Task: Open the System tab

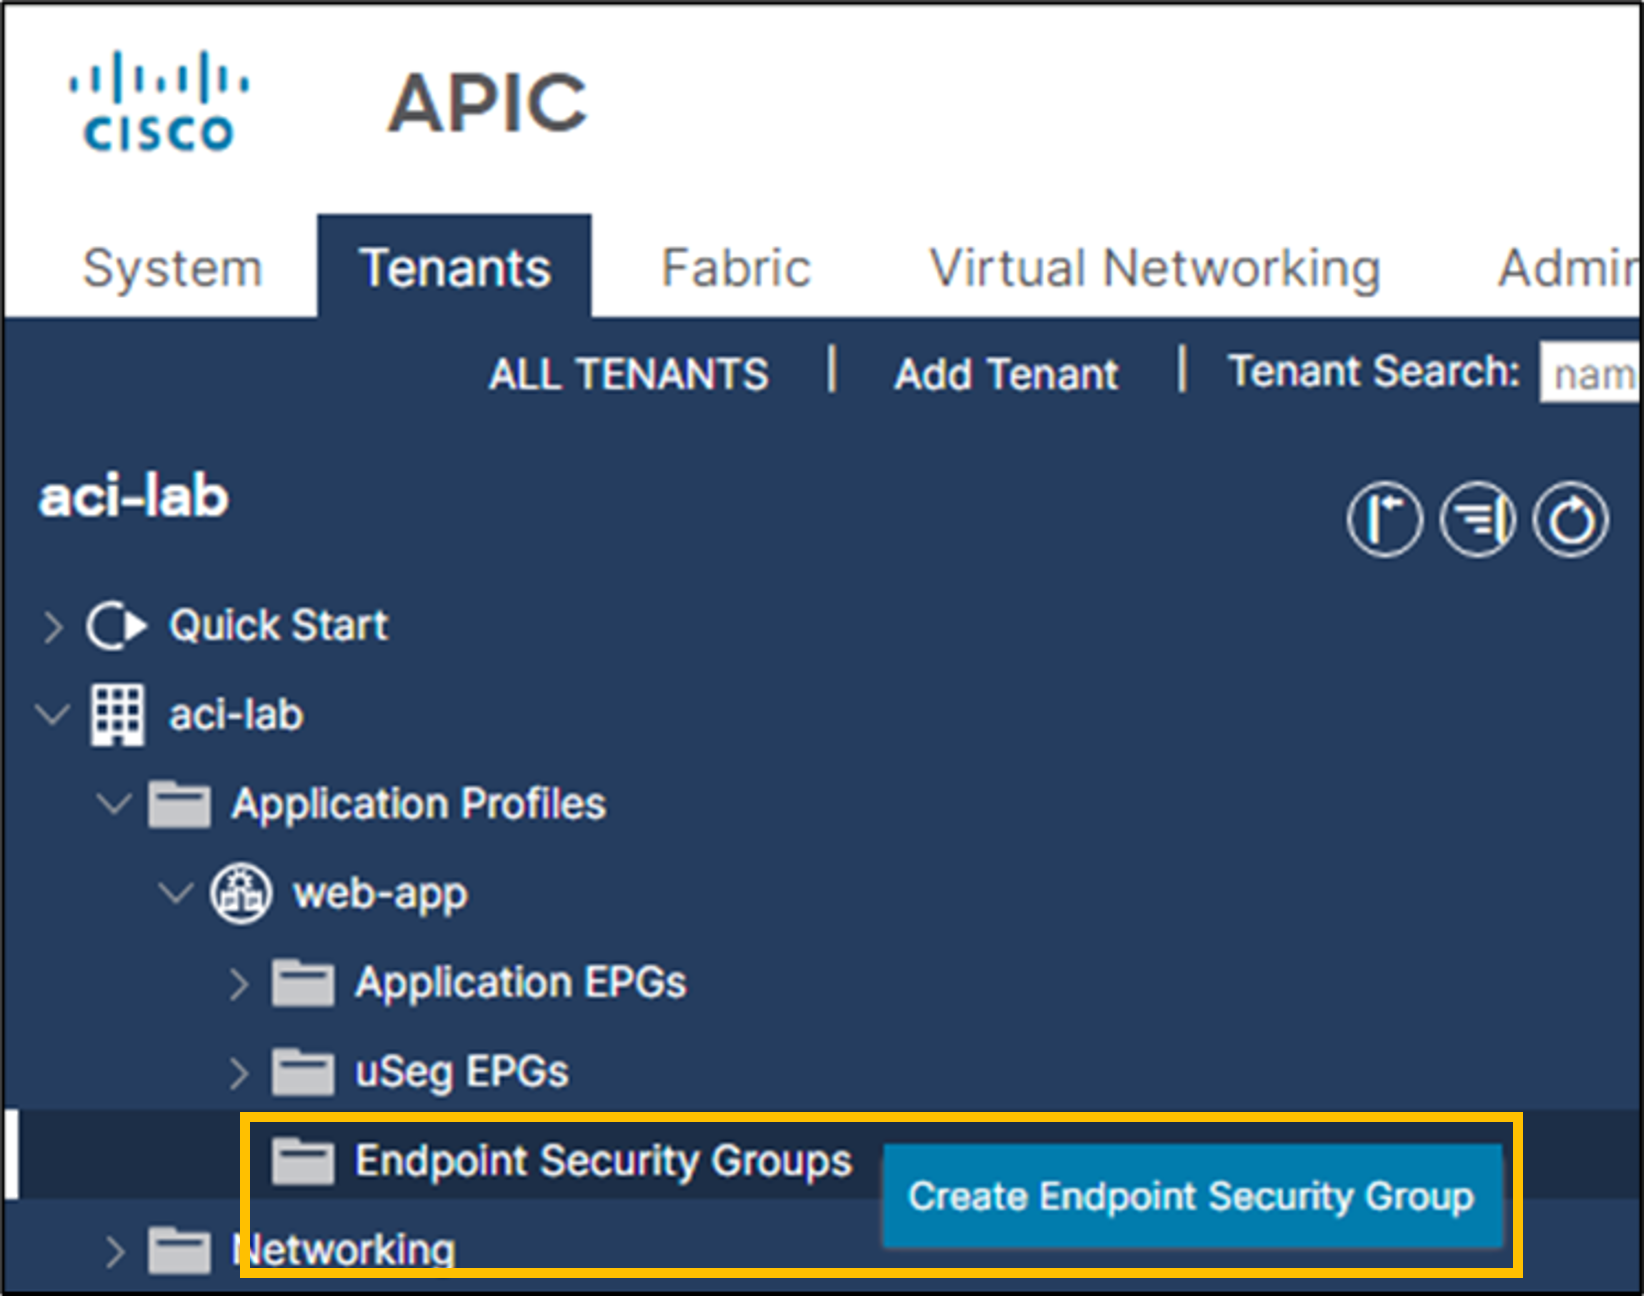Action: pos(172,268)
